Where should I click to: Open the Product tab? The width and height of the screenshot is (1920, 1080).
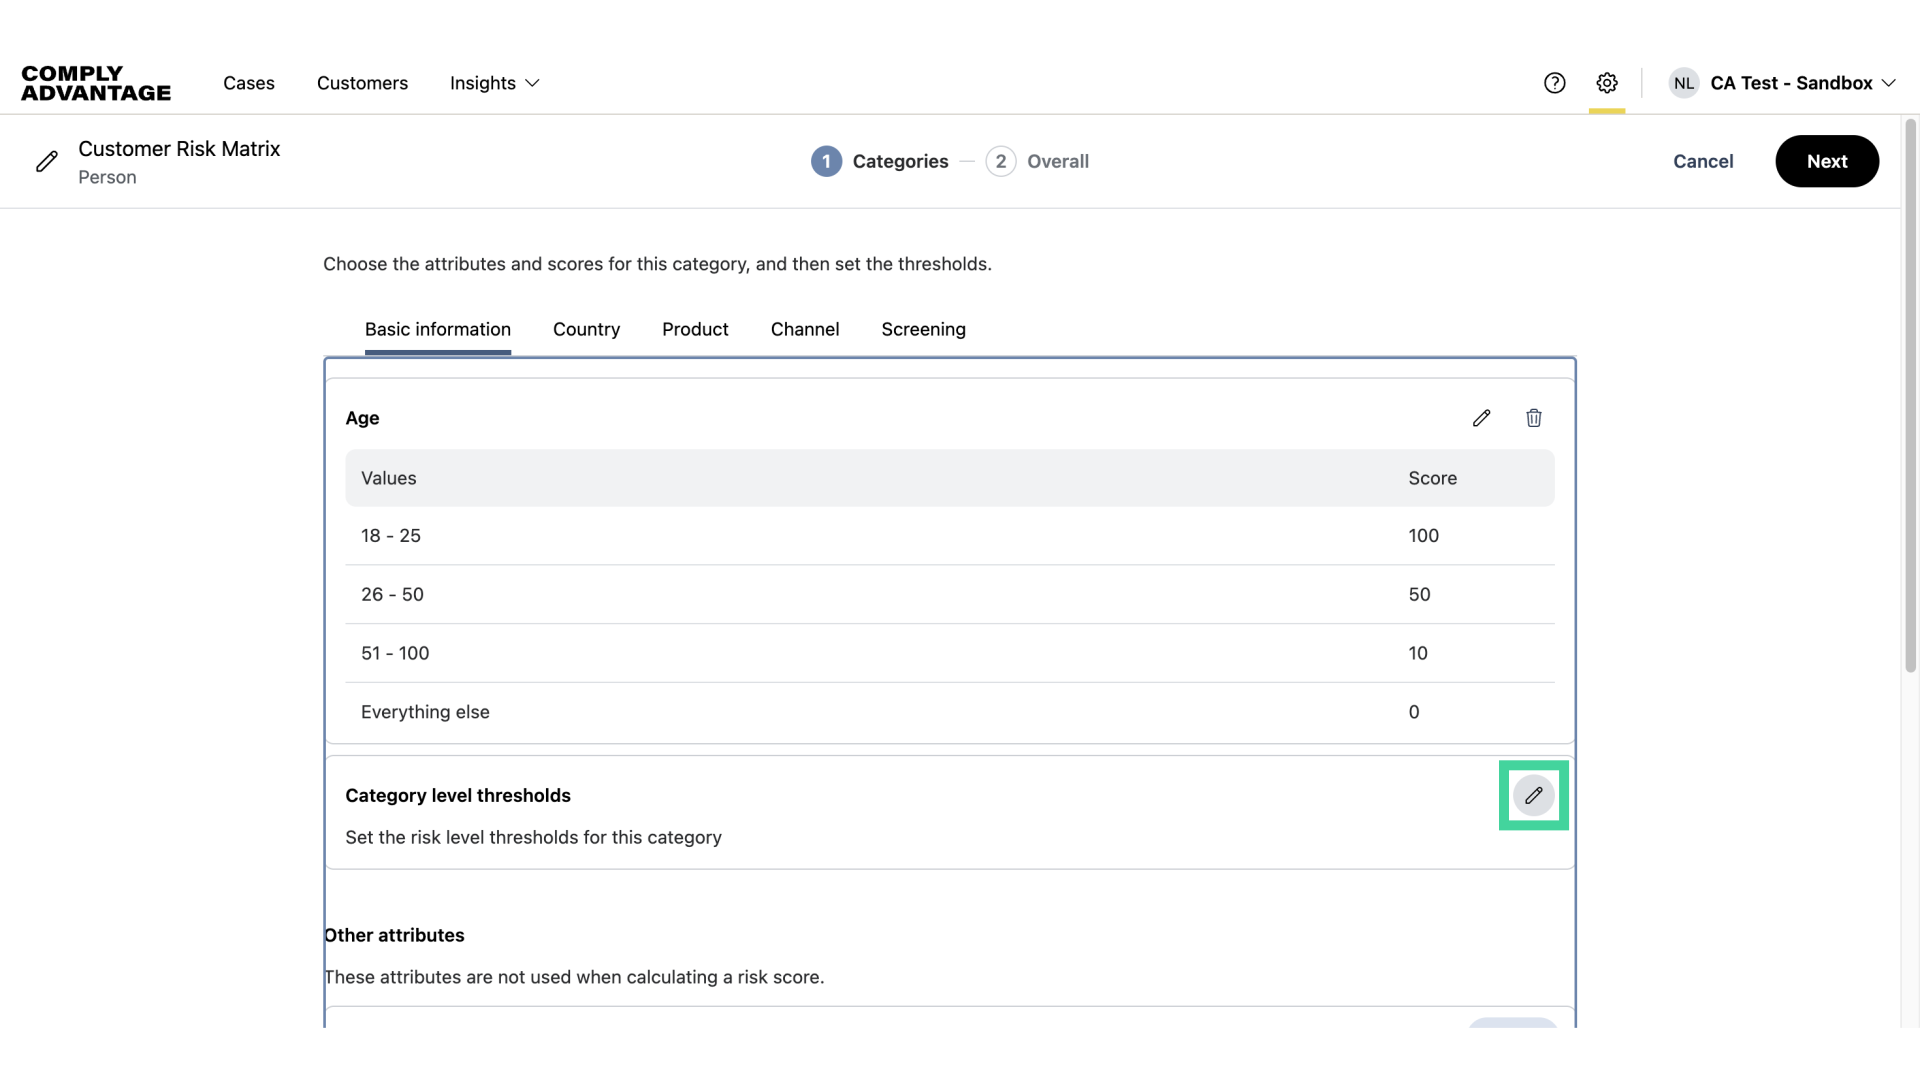tap(695, 329)
